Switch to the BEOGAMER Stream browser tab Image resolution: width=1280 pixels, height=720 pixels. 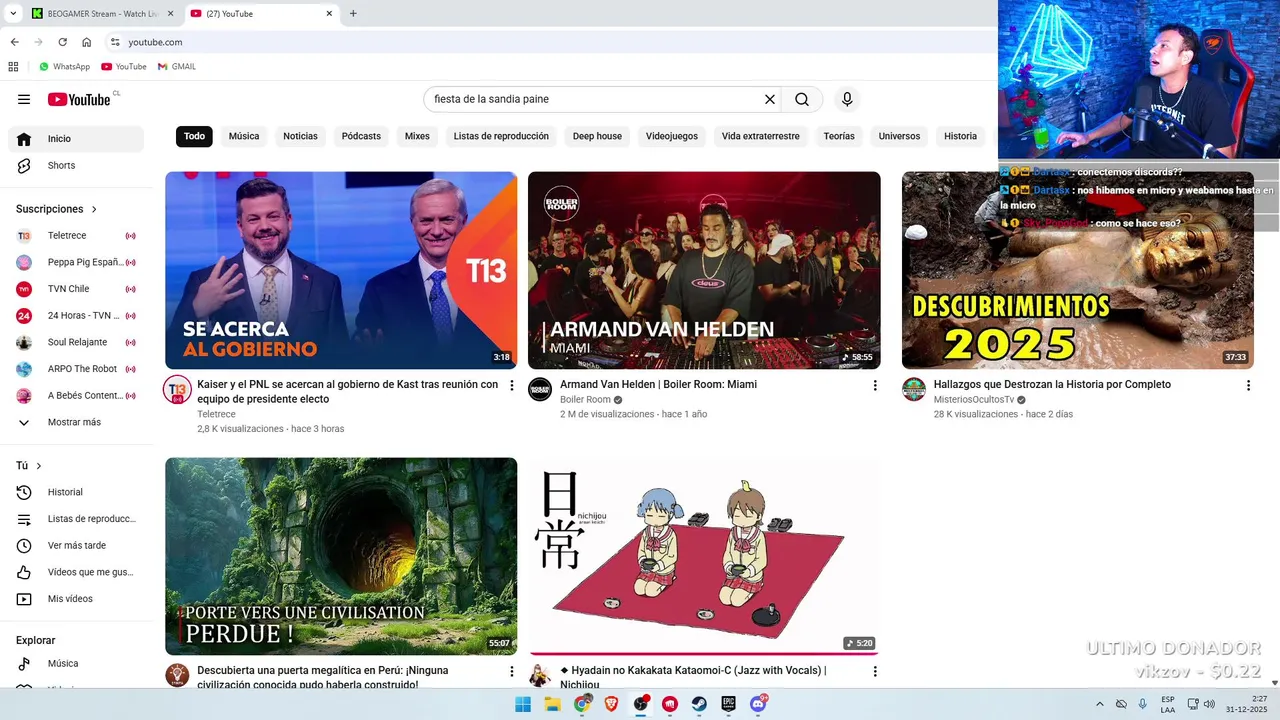[x=102, y=14]
